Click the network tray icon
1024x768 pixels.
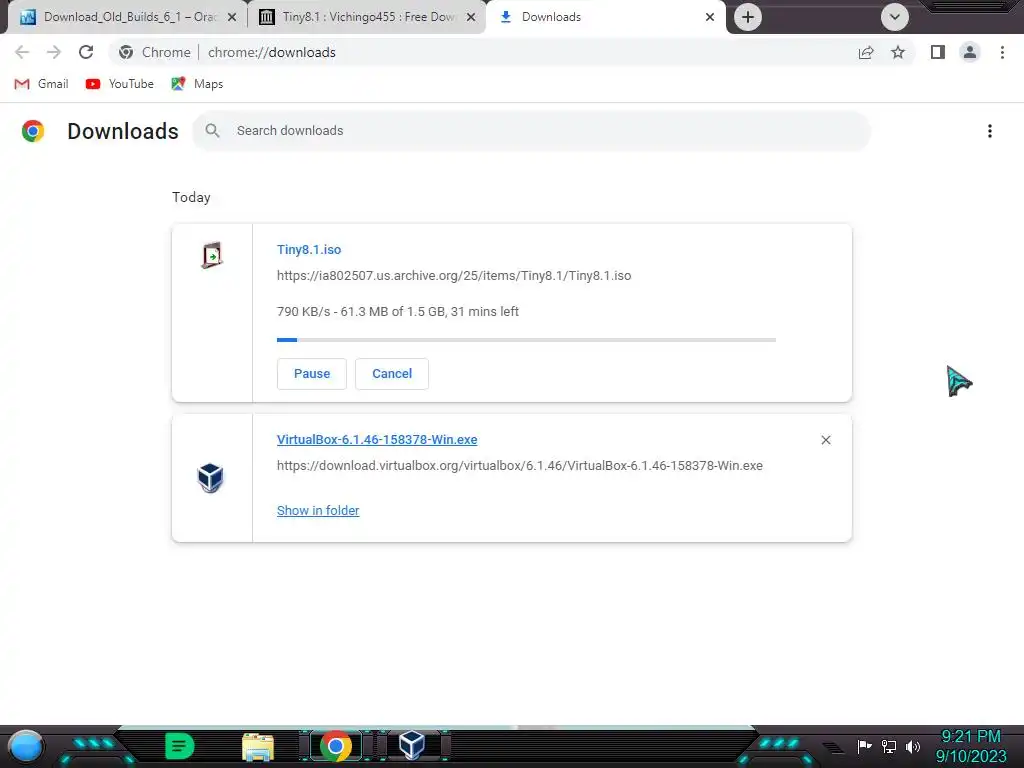click(889, 746)
